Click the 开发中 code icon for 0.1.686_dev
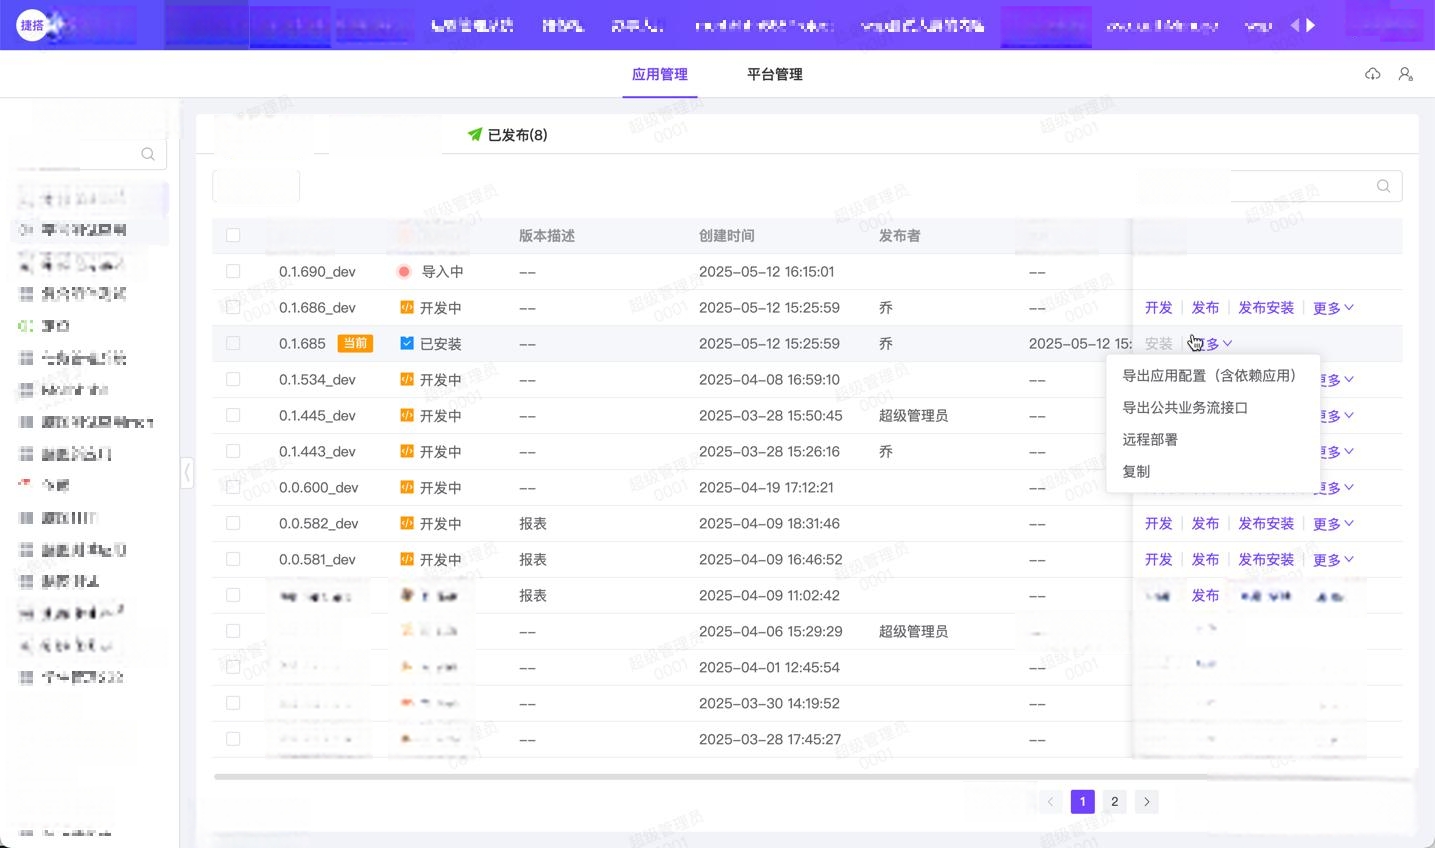1435x848 pixels. tap(407, 307)
